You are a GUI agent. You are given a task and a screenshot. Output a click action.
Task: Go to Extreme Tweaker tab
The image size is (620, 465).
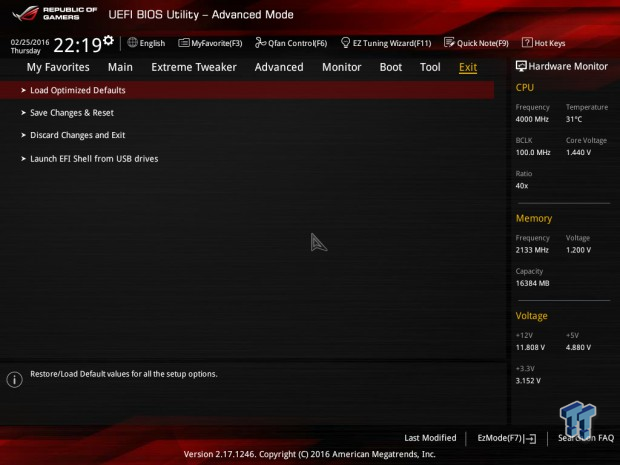194,67
